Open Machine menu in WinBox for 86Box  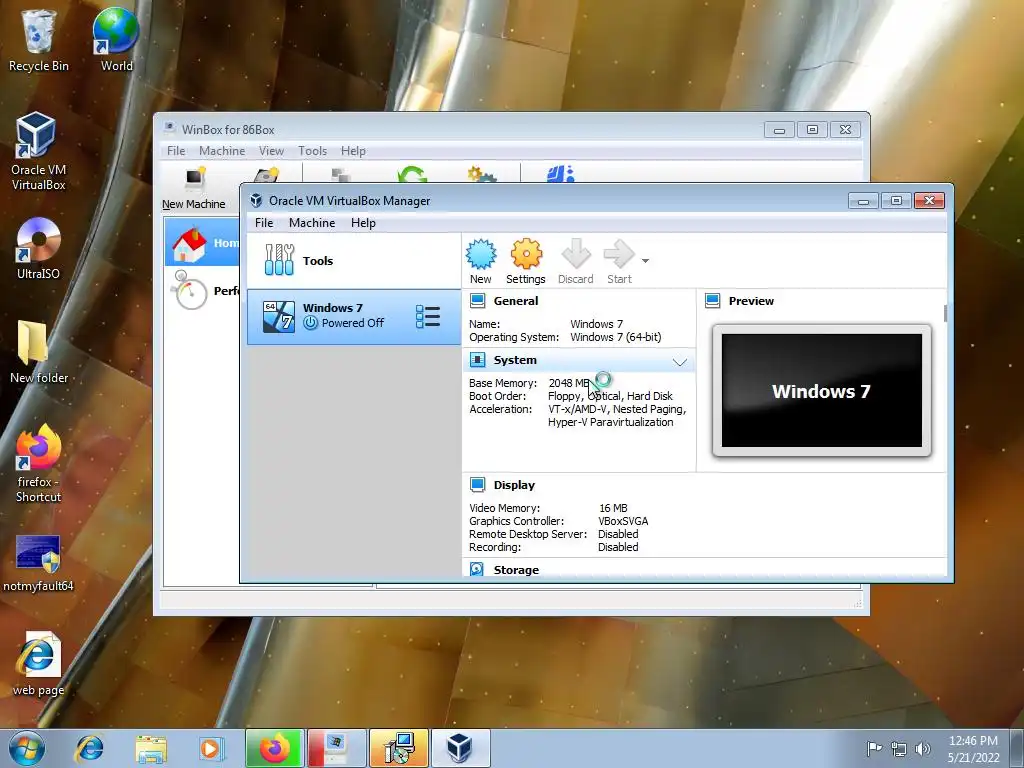coord(222,151)
